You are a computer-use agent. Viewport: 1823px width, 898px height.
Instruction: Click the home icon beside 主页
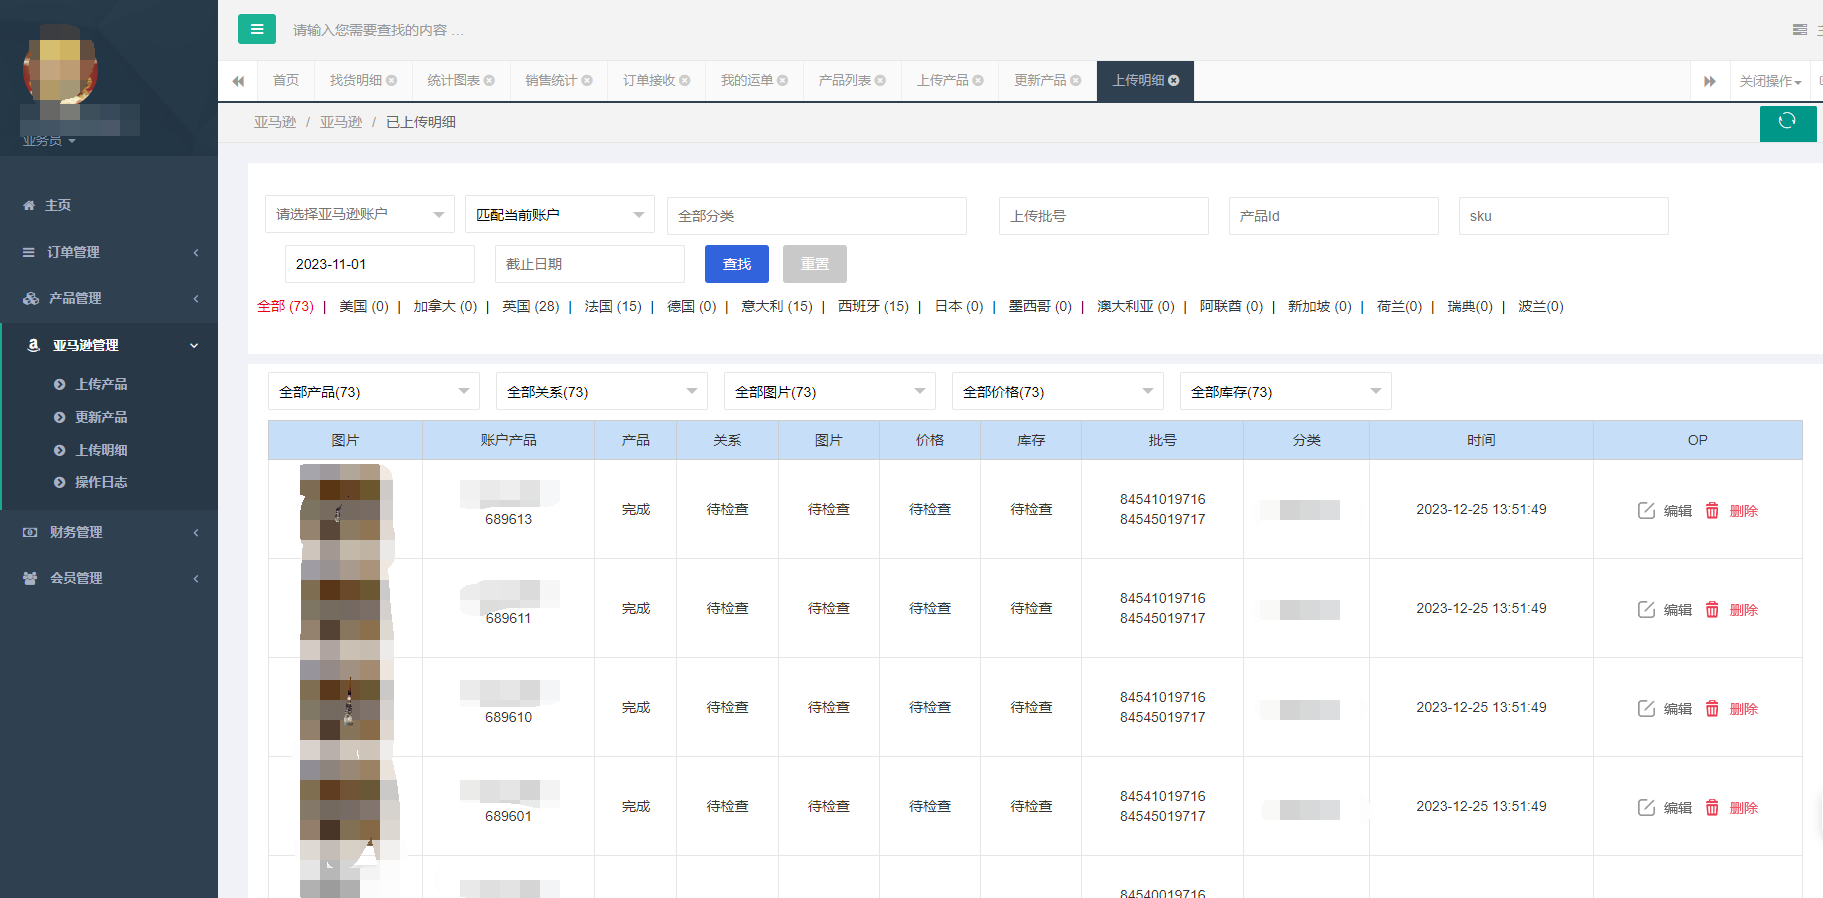click(x=29, y=205)
